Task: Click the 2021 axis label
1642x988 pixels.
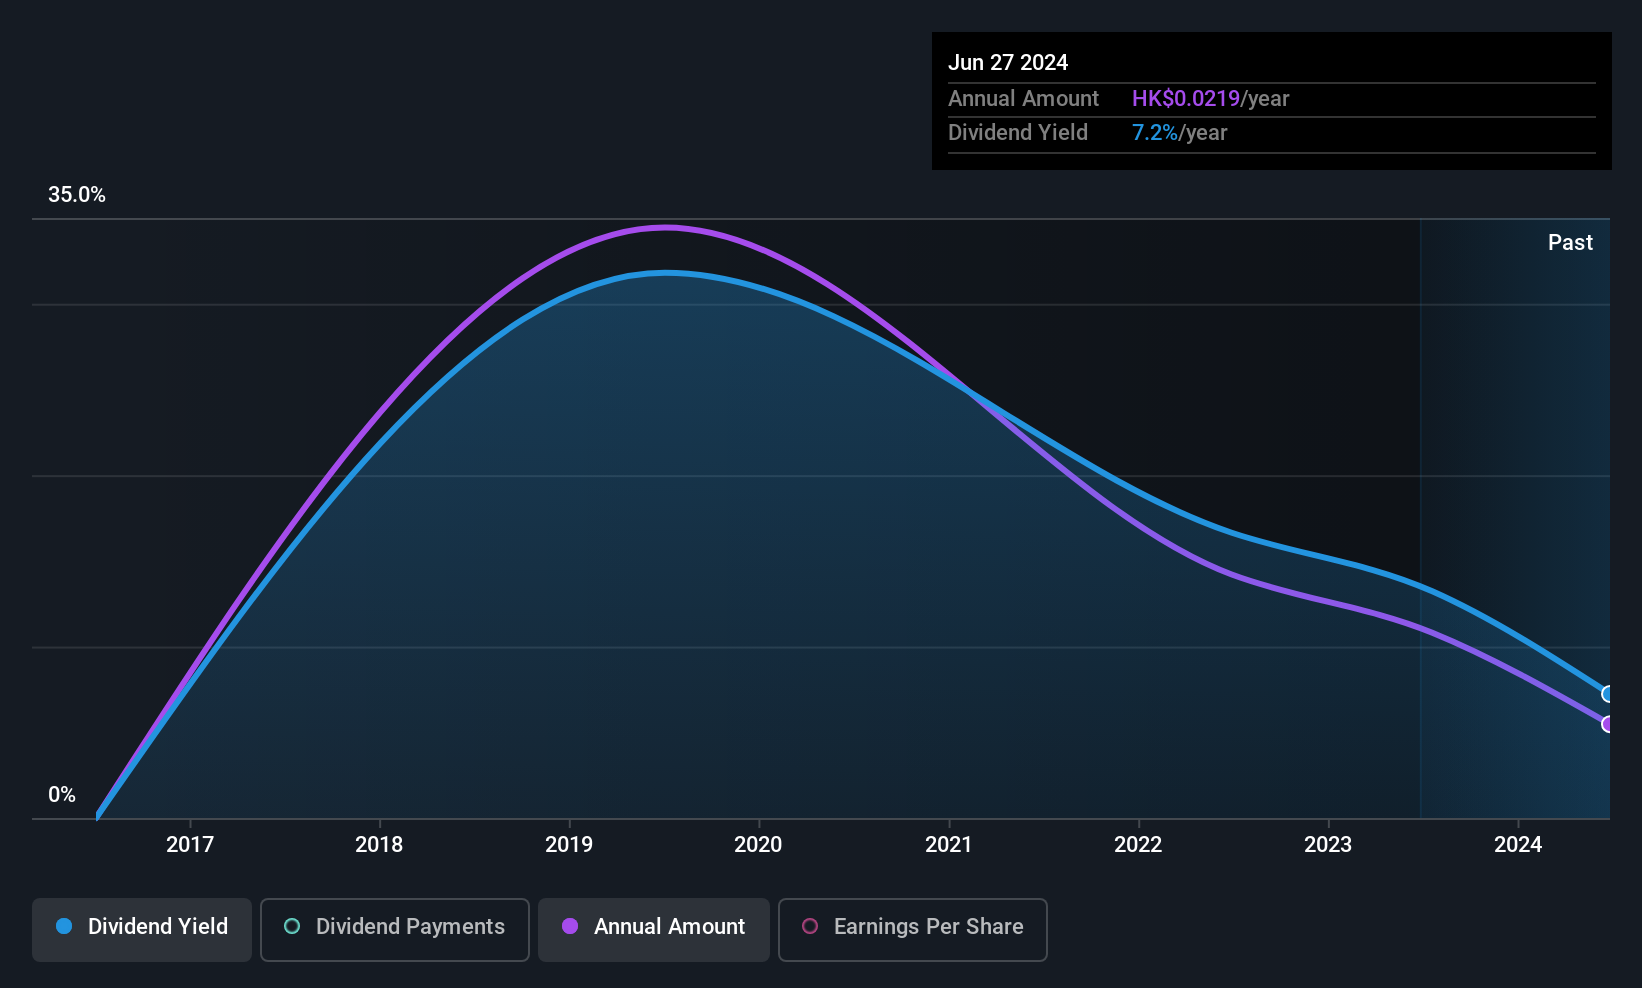Action: [x=949, y=845]
